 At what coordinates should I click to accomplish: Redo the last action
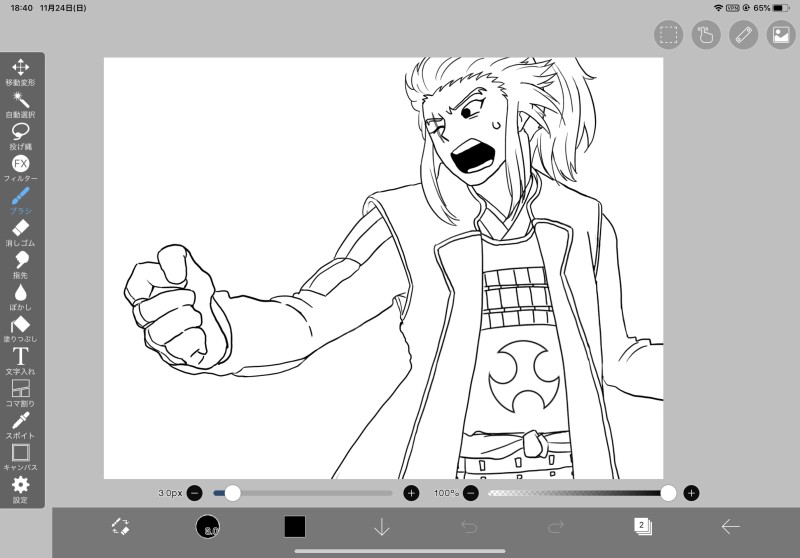click(556, 526)
